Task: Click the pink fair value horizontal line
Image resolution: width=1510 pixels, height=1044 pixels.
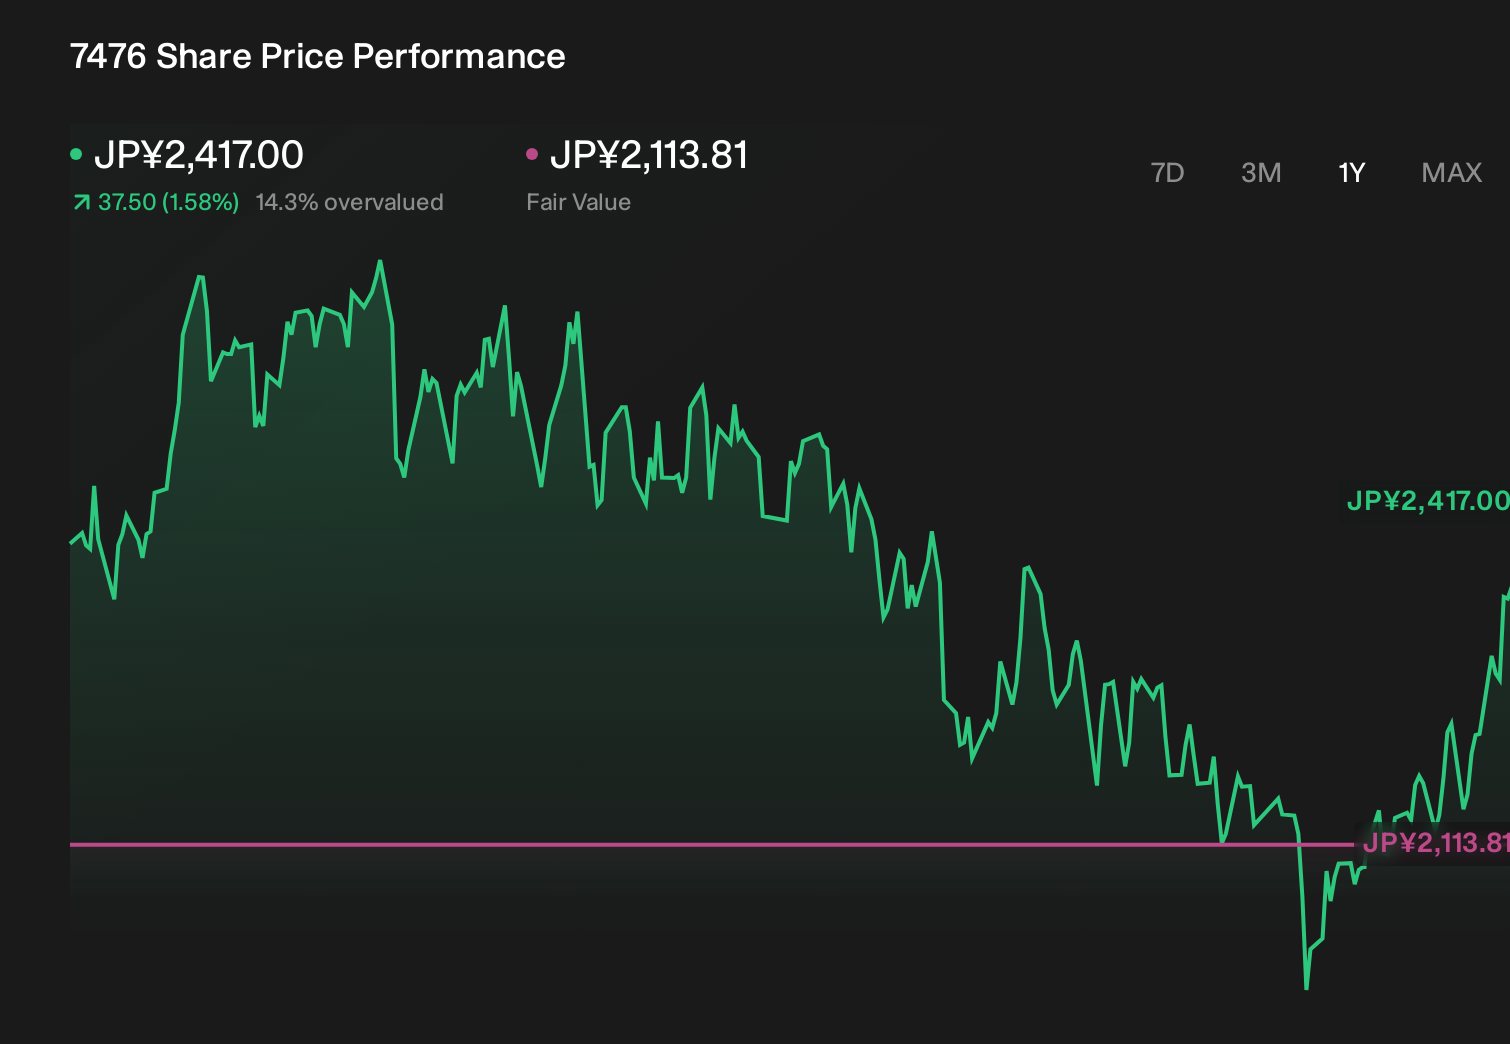Action: pyautogui.click(x=710, y=844)
